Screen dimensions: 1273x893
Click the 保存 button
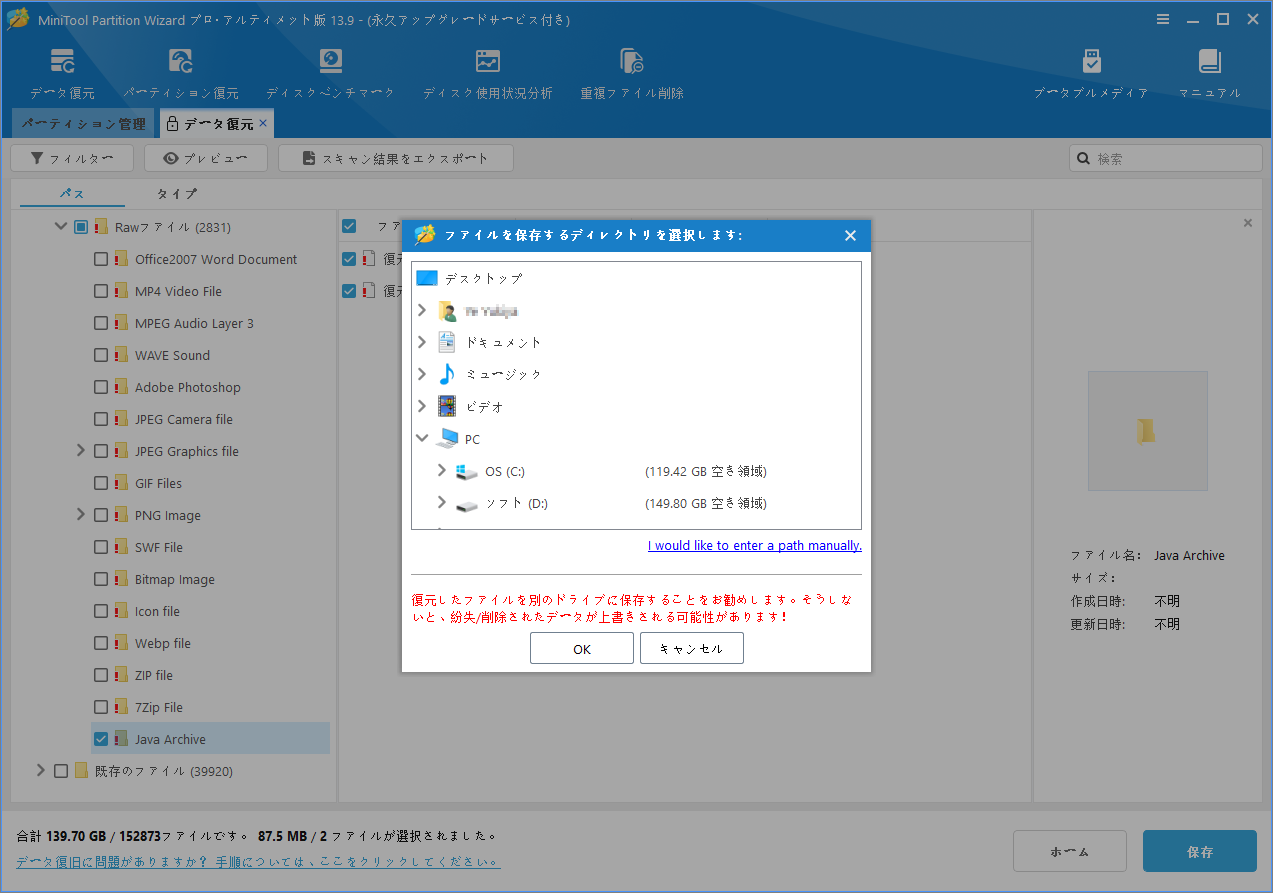1200,852
